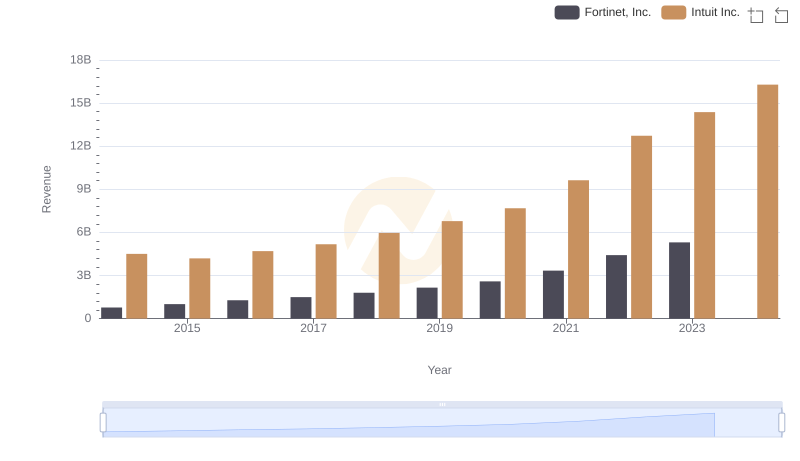Click the 0 y-axis label
Screen dimensions: 800x461
coord(88,318)
